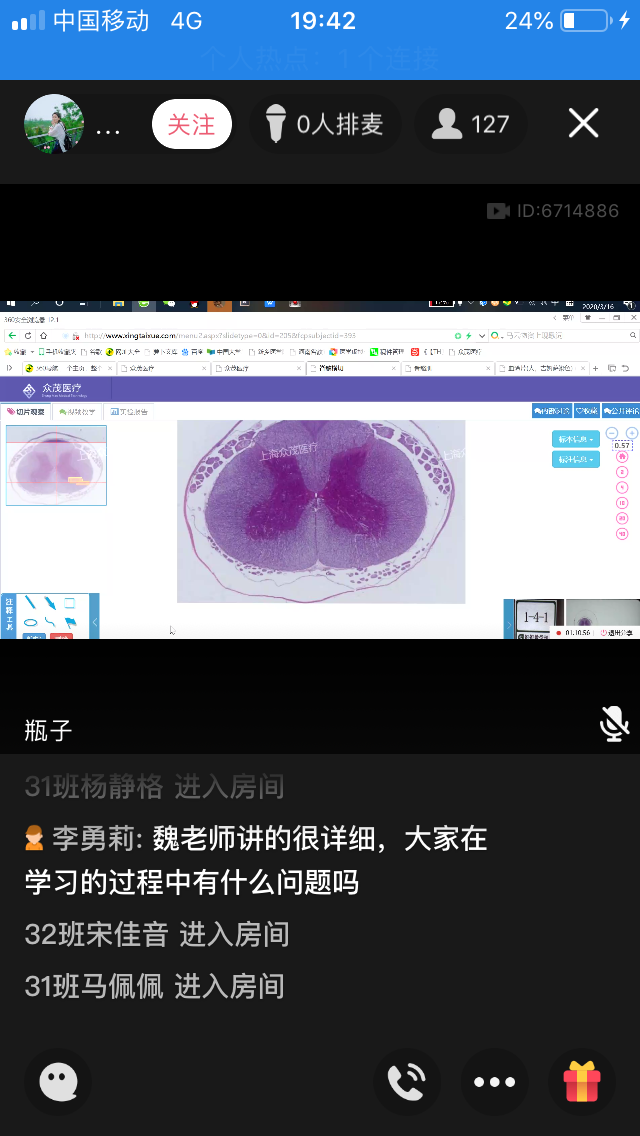Screen dimensions: 640x1136
Task: Open the red gift box icon
Action: (x=581, y=1082)
